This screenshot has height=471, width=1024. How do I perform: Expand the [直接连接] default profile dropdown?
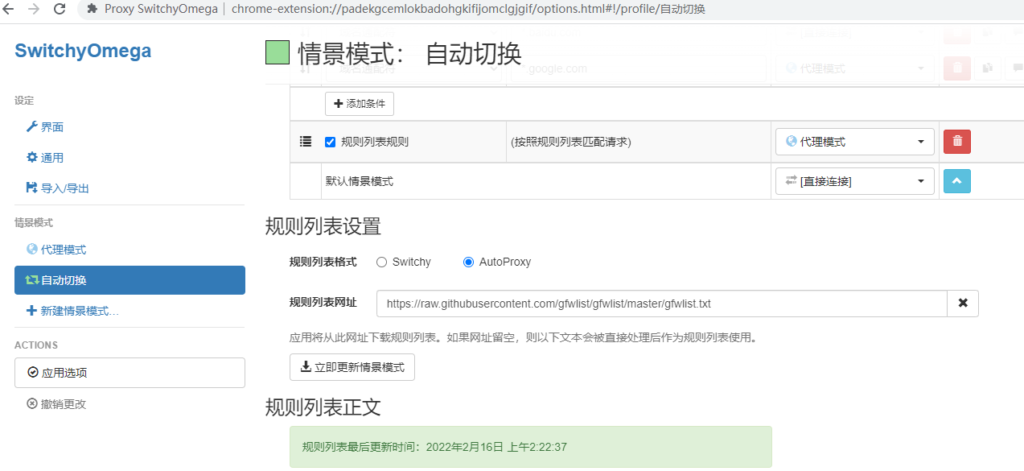854,181
